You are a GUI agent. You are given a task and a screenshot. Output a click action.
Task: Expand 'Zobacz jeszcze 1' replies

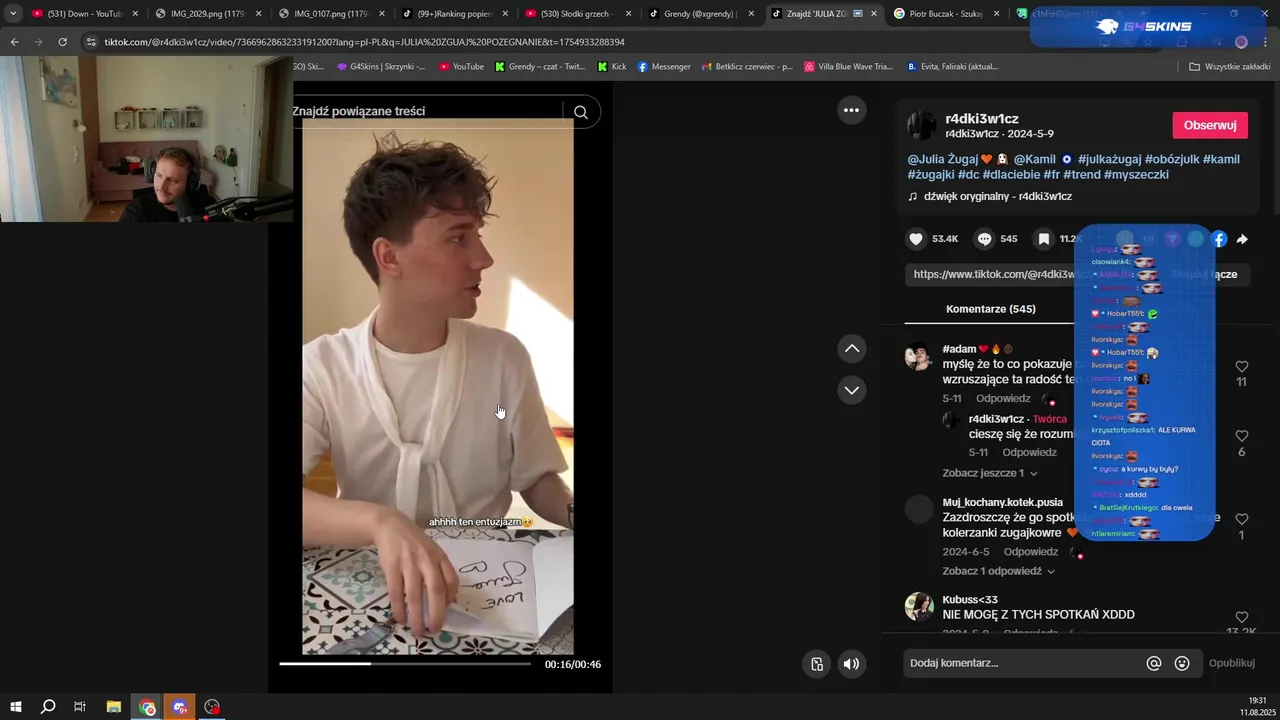point(990,473)
